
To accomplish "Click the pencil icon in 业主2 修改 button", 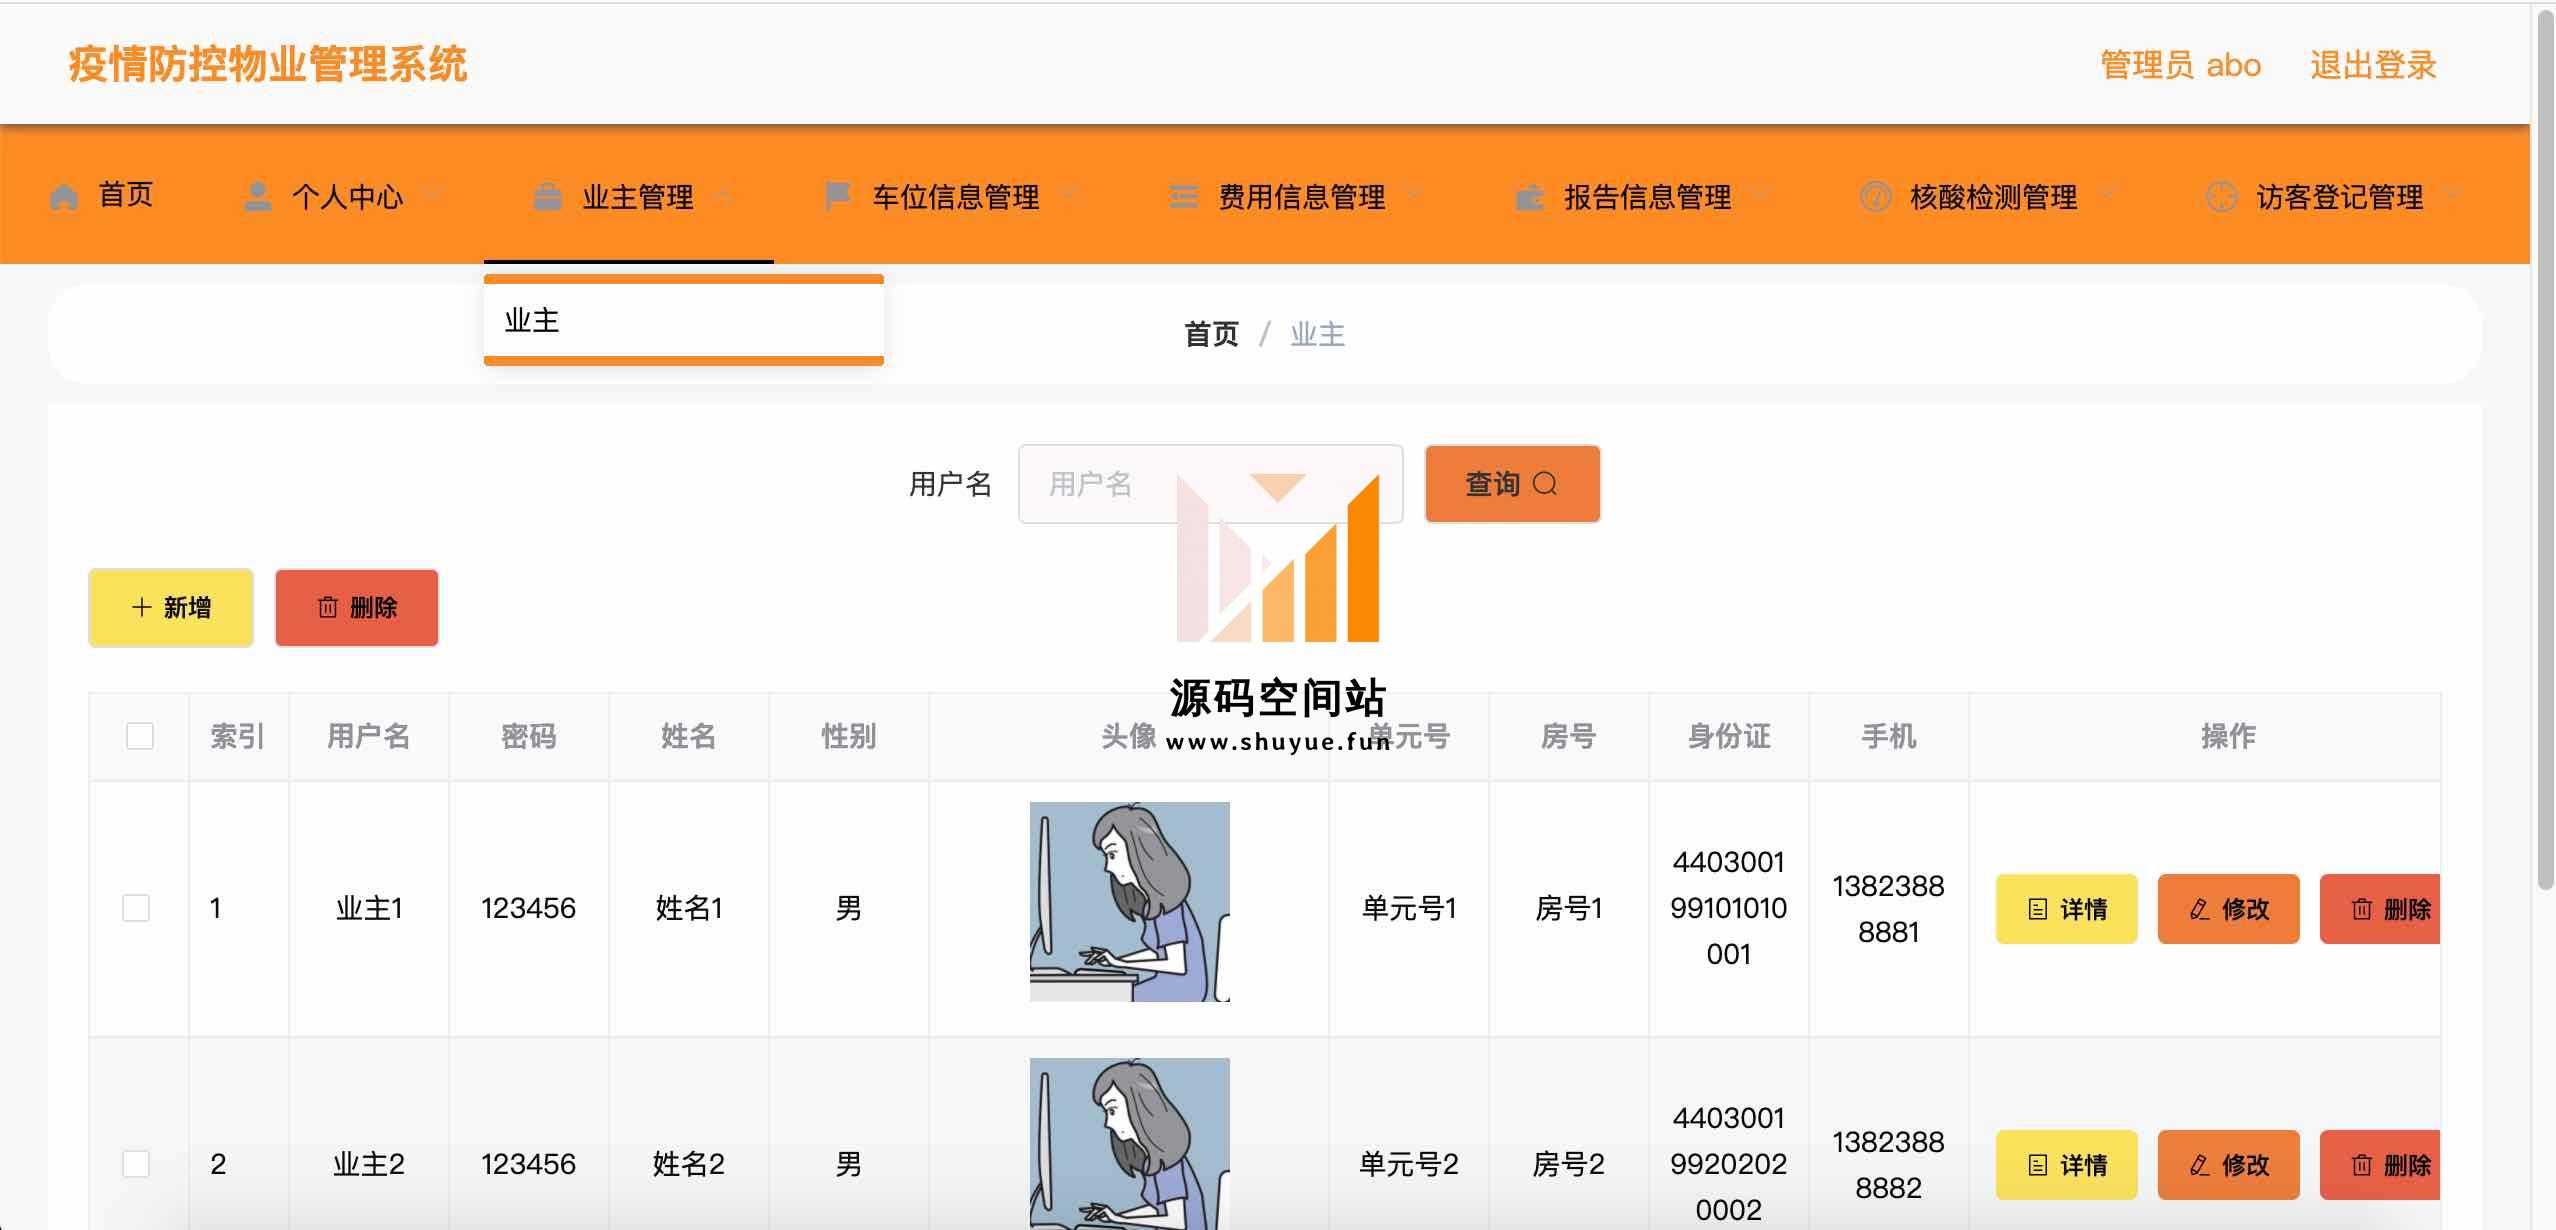I will coord(2199,1165).
